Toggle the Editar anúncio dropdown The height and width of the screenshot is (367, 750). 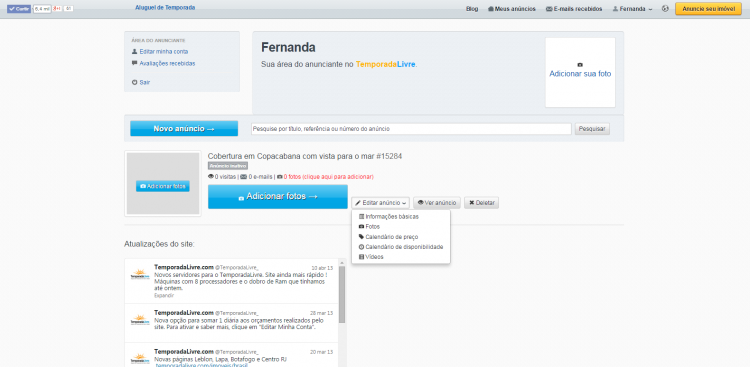(x=381, y=203)
